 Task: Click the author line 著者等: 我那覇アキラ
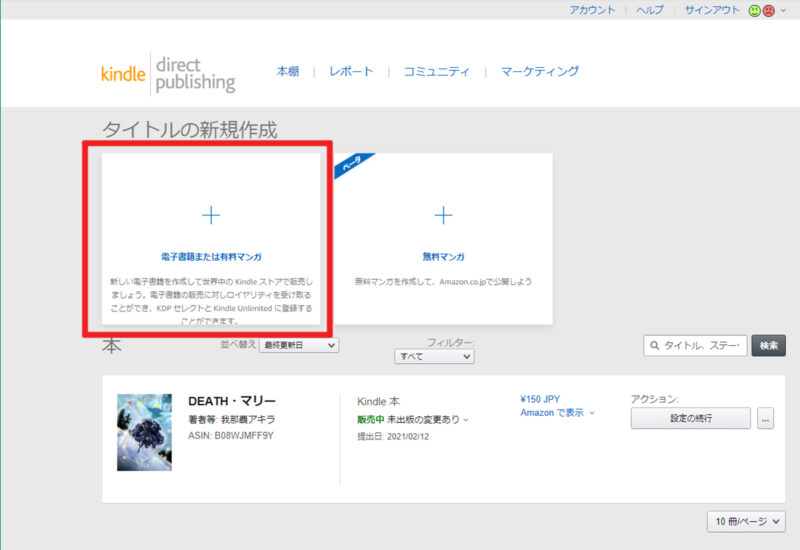point(232,419)
